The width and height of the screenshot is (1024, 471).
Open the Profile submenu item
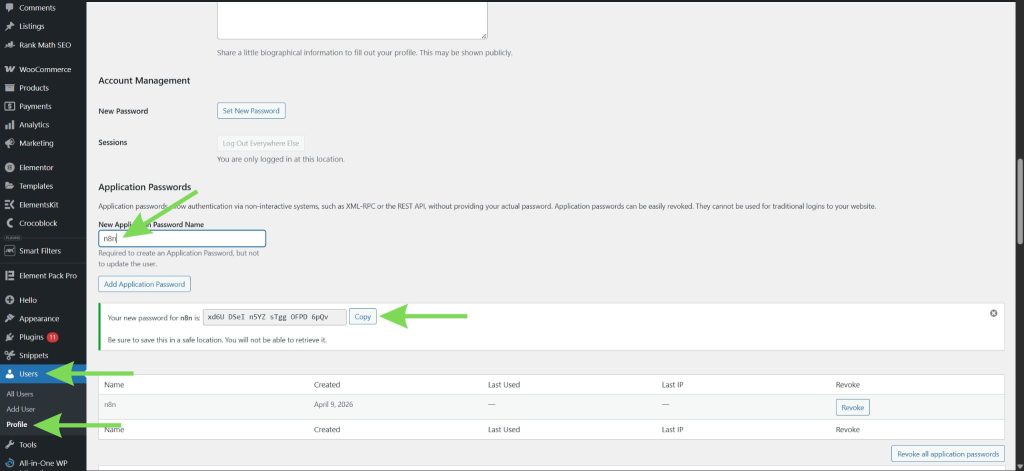17,424
